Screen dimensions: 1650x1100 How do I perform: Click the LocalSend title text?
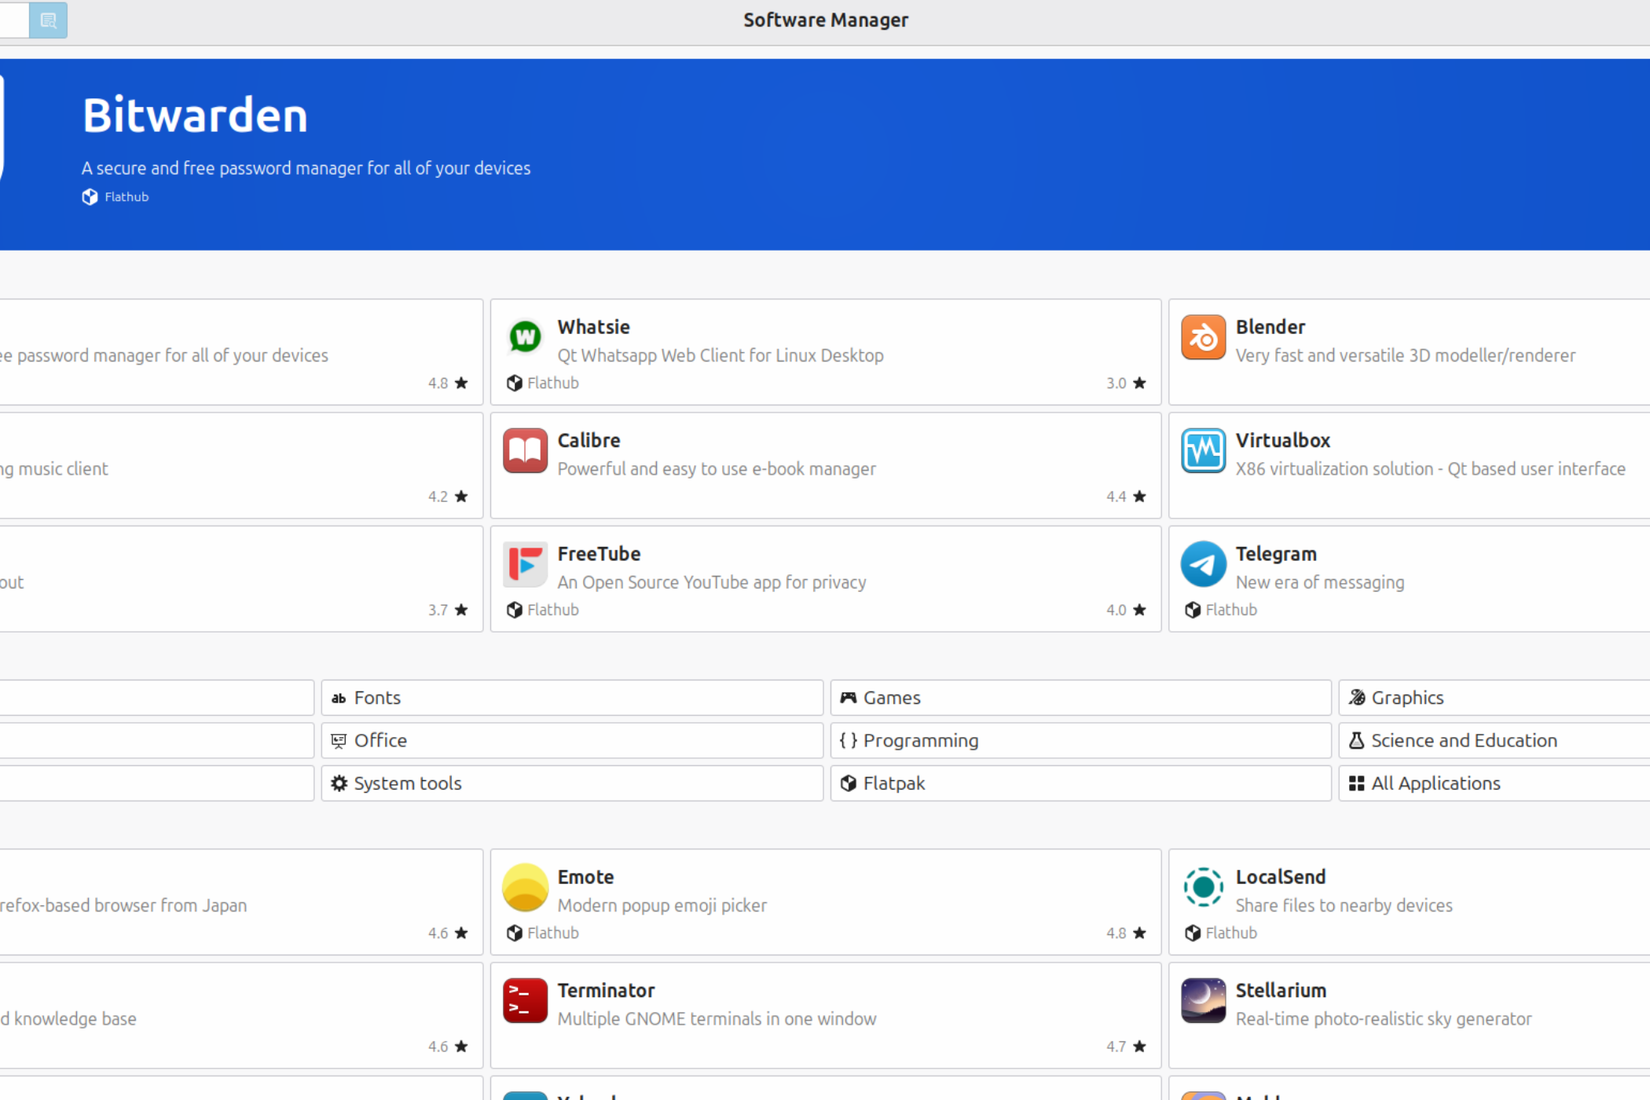pos(1281,877)
